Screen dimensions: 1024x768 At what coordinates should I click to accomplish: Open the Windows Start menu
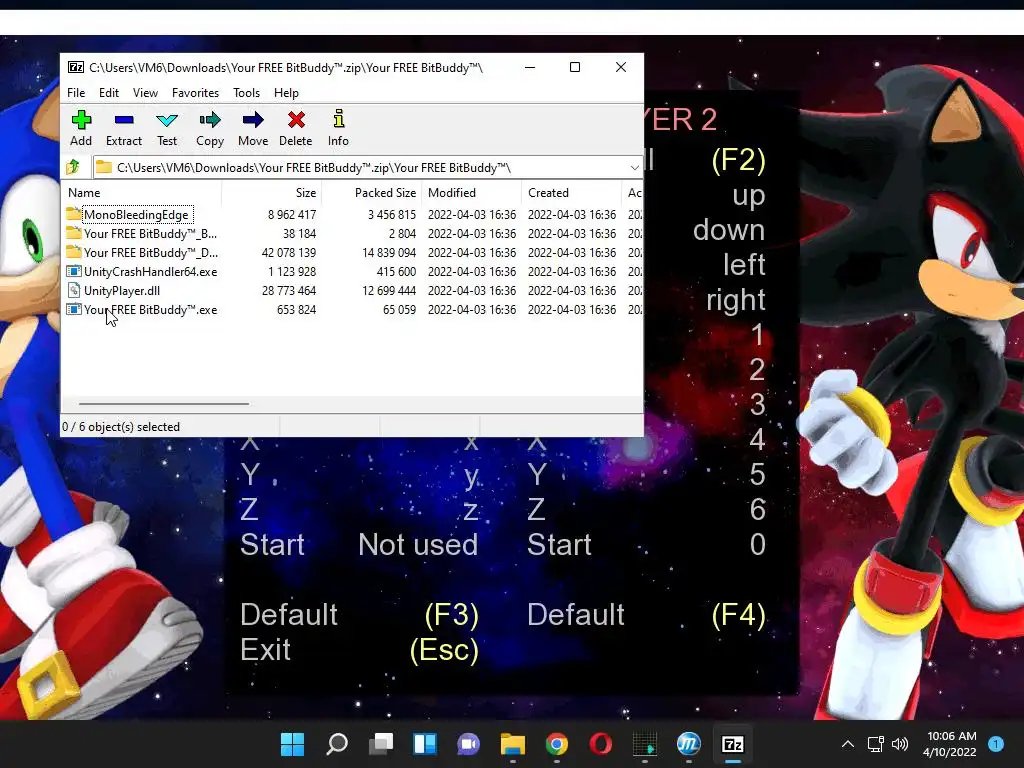(x=292, y=744)
